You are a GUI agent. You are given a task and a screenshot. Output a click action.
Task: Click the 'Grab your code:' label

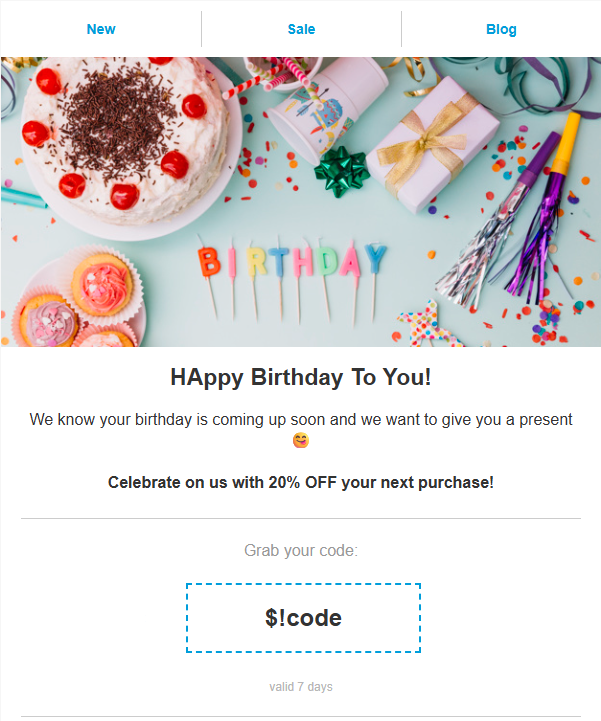(x=301, y=550)
